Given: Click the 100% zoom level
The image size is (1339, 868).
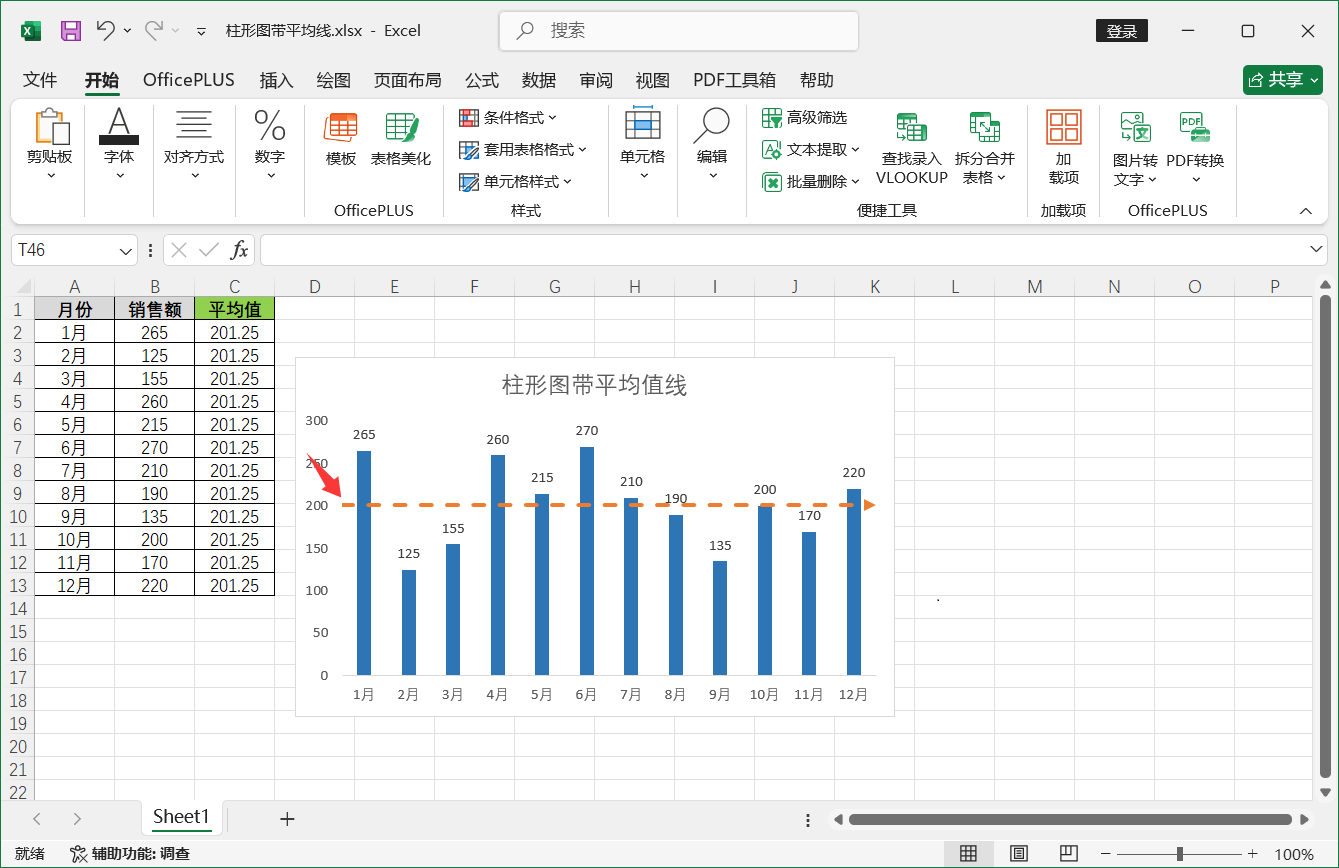Looking at the screenshot, I should point(1294,854).
